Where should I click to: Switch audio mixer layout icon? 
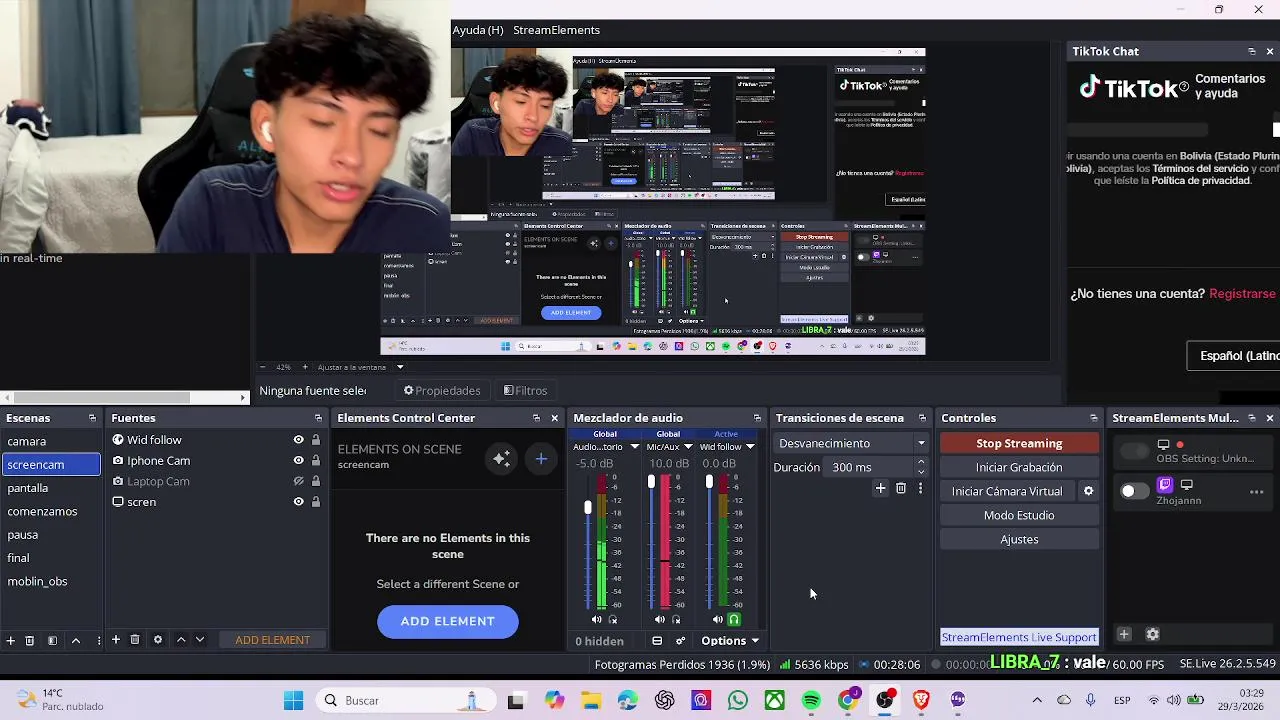pos(657,641)
